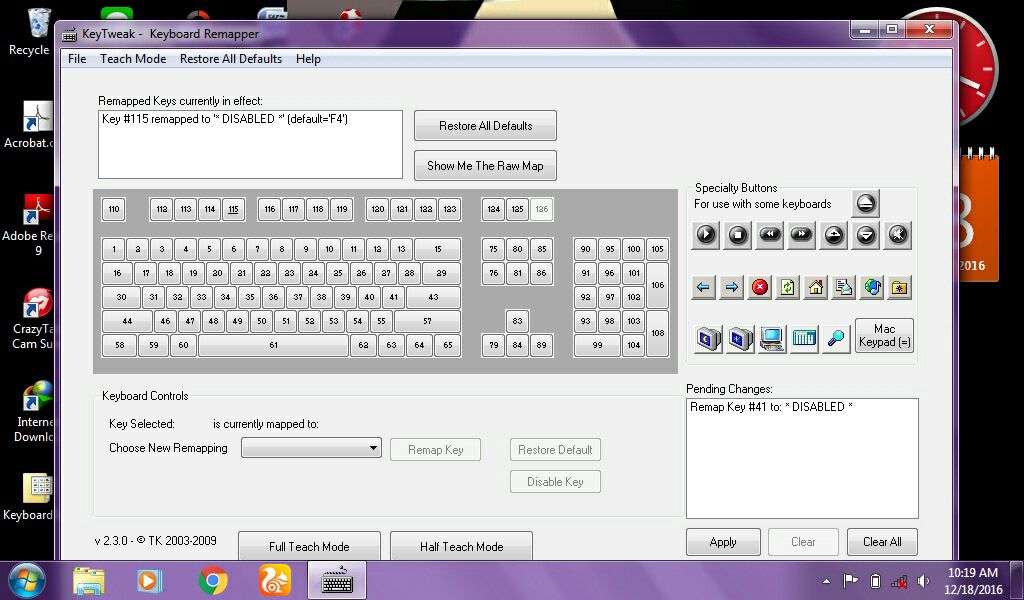This screenshot has width=1024, height=600.
Task: Click the Favorites folder specialty button
Action: tap(900, 287)
